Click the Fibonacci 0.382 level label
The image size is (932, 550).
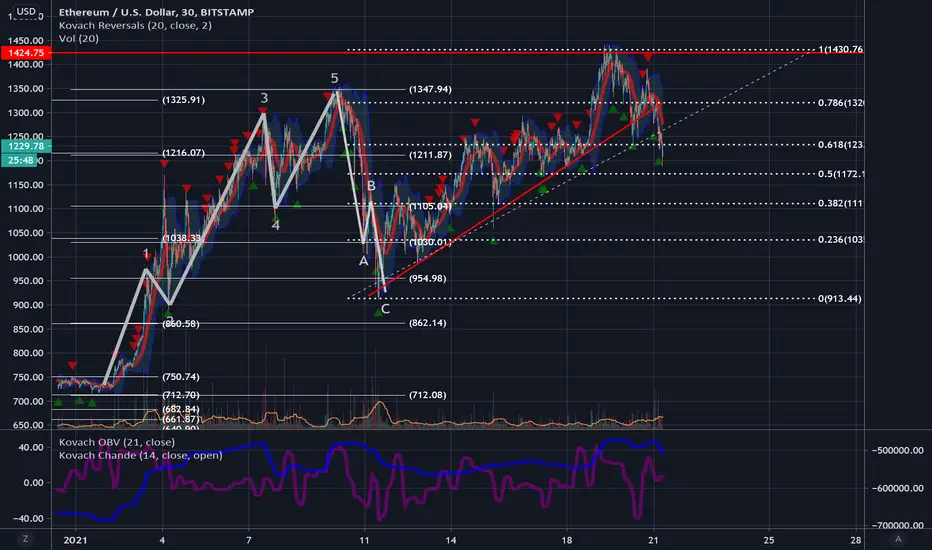(x=840, y=203)
